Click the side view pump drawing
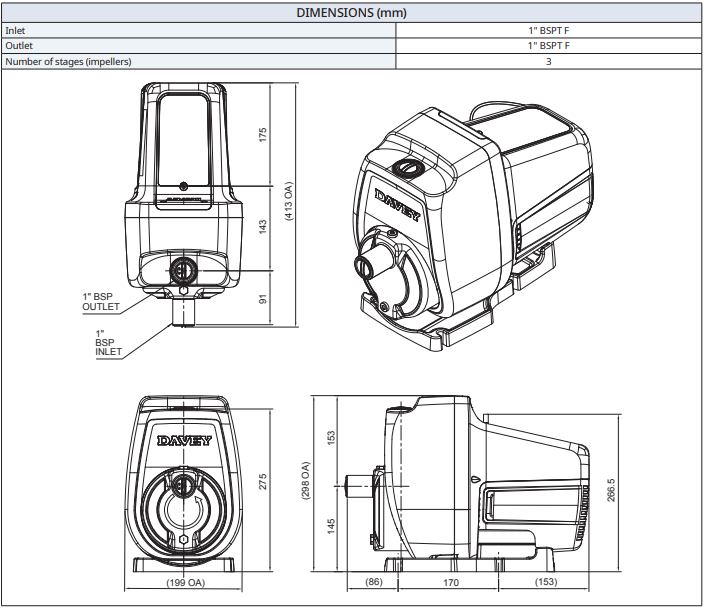This screenshot has width=711, height=609. pyautogui.click(x=467, y=484)
